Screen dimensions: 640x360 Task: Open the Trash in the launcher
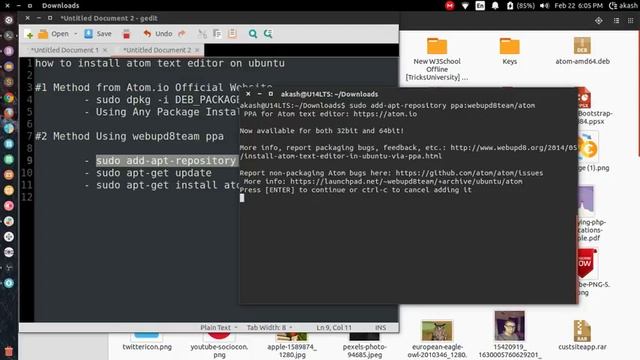pos(9,351)
